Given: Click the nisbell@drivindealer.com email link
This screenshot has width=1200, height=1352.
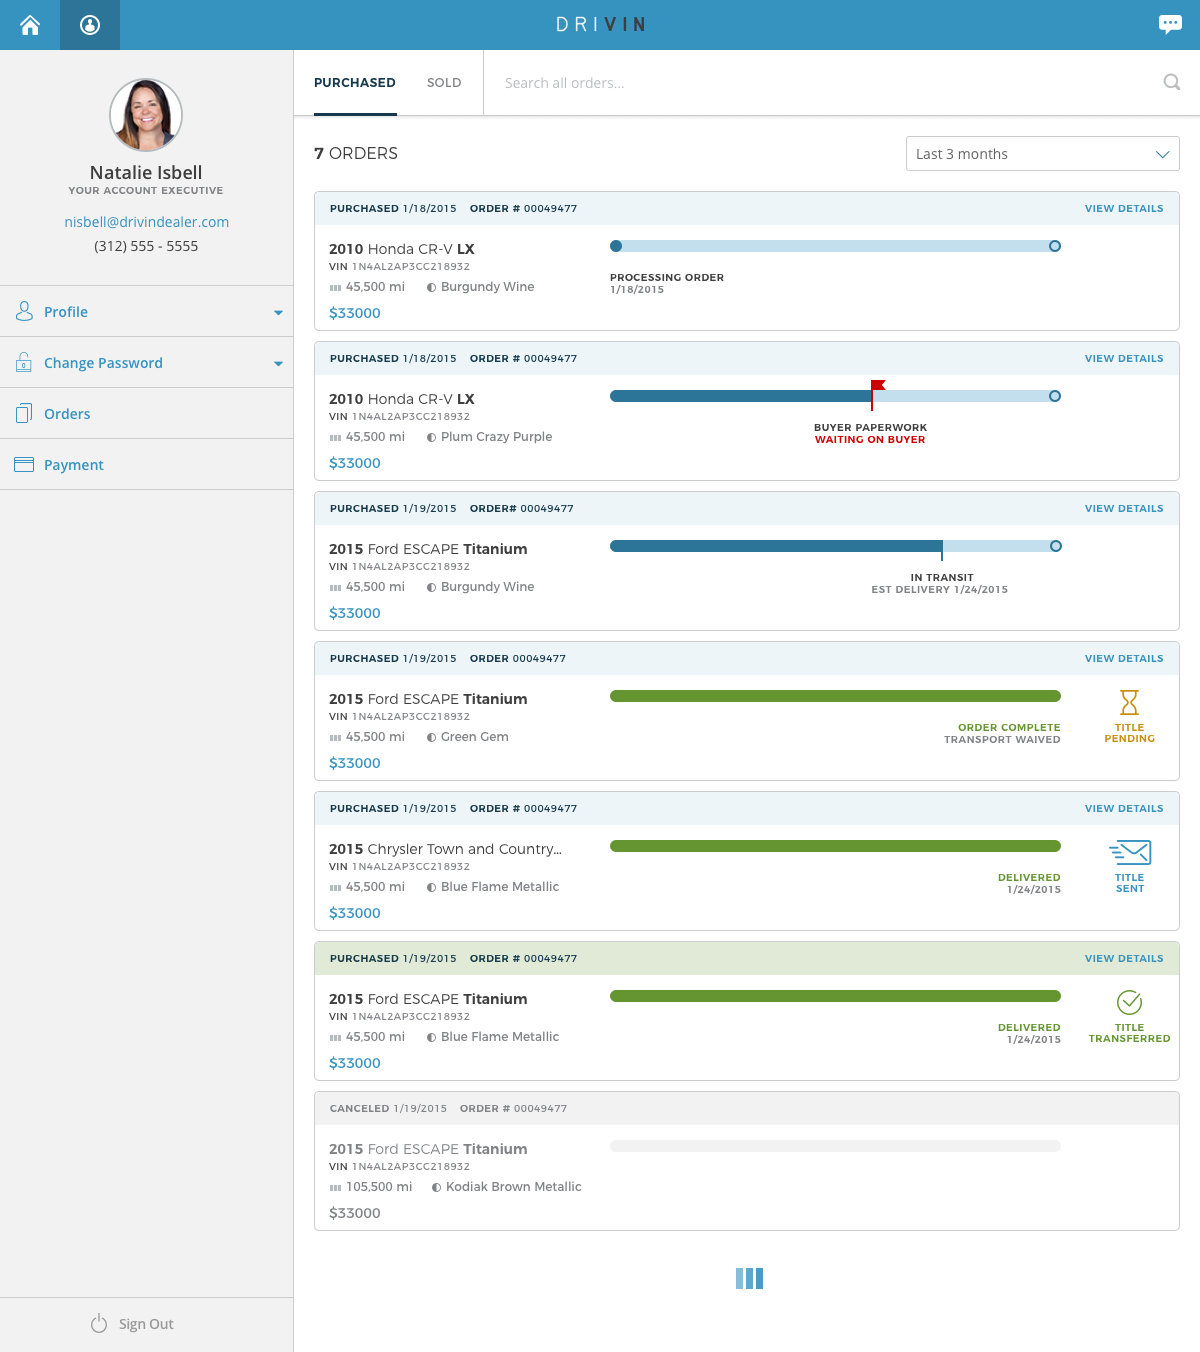Looking at the screenshot, I should (x=147, y=222).
